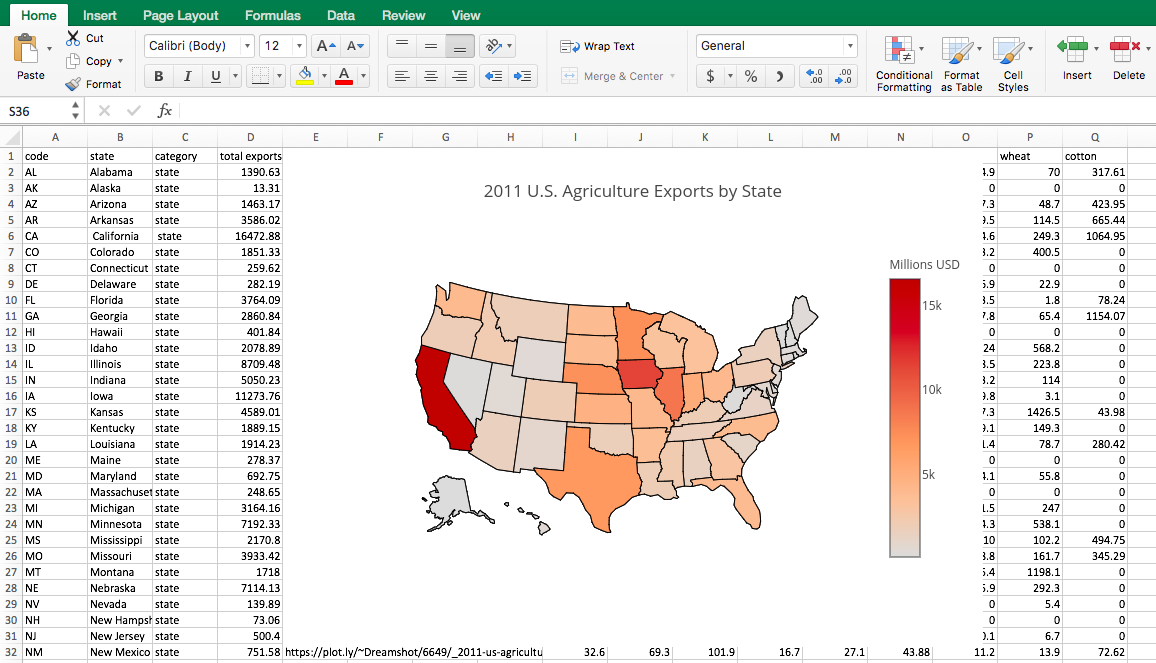Align text to middle of cell
The image size is (1156, 663).
click(431, 46)
